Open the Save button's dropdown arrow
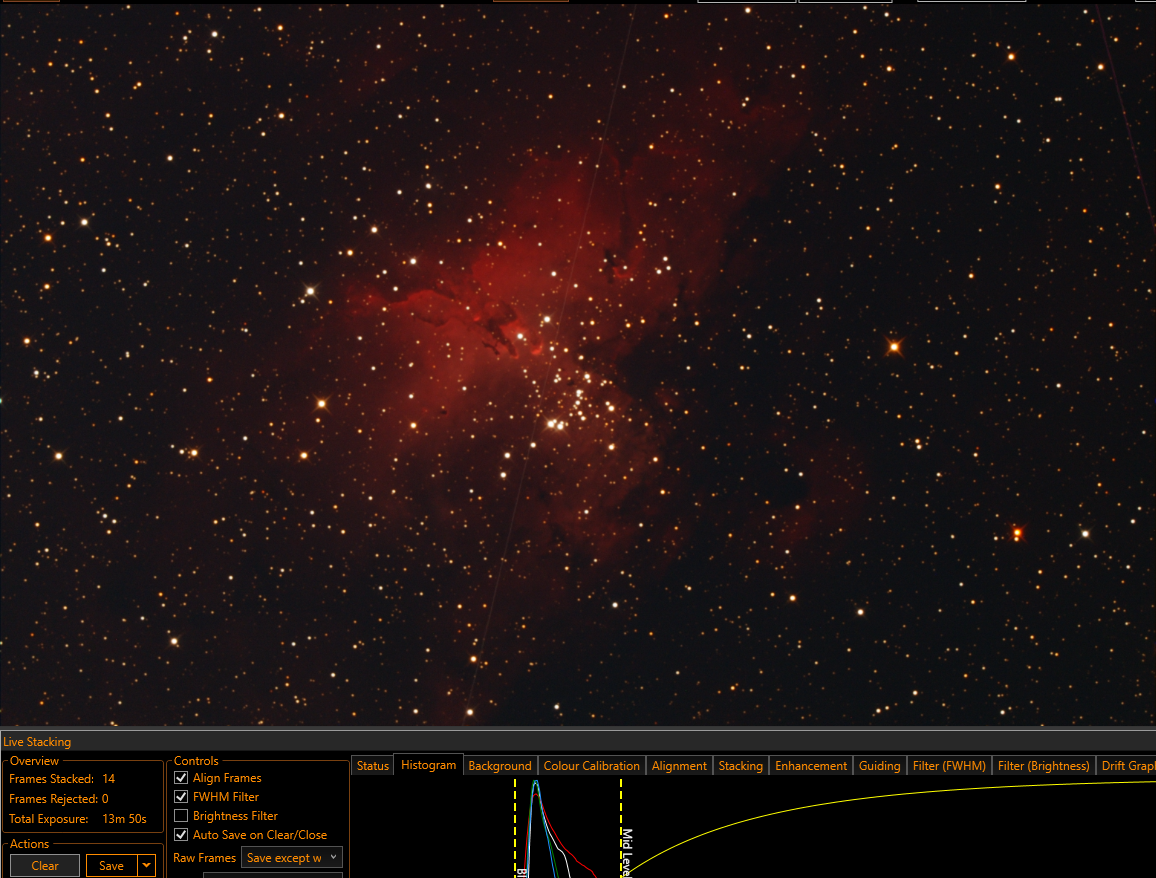 tap(147, 865)
